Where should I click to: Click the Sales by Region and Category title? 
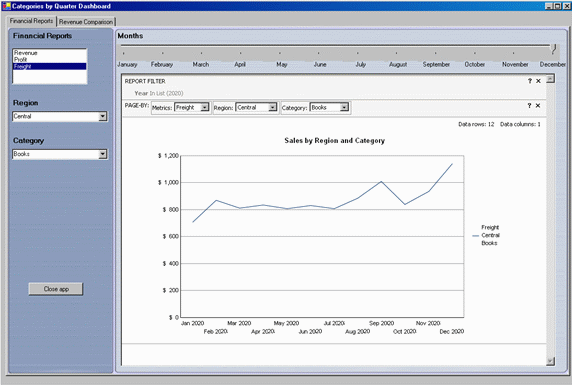(335, 140)
